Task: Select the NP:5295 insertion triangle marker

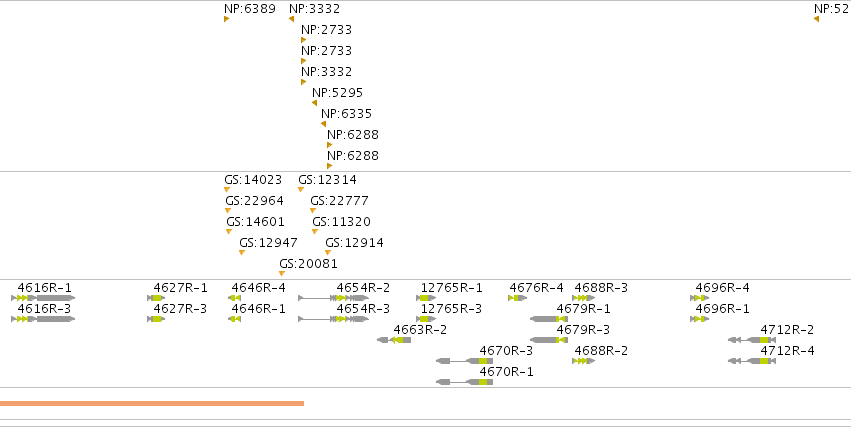Action: [314, 103]
